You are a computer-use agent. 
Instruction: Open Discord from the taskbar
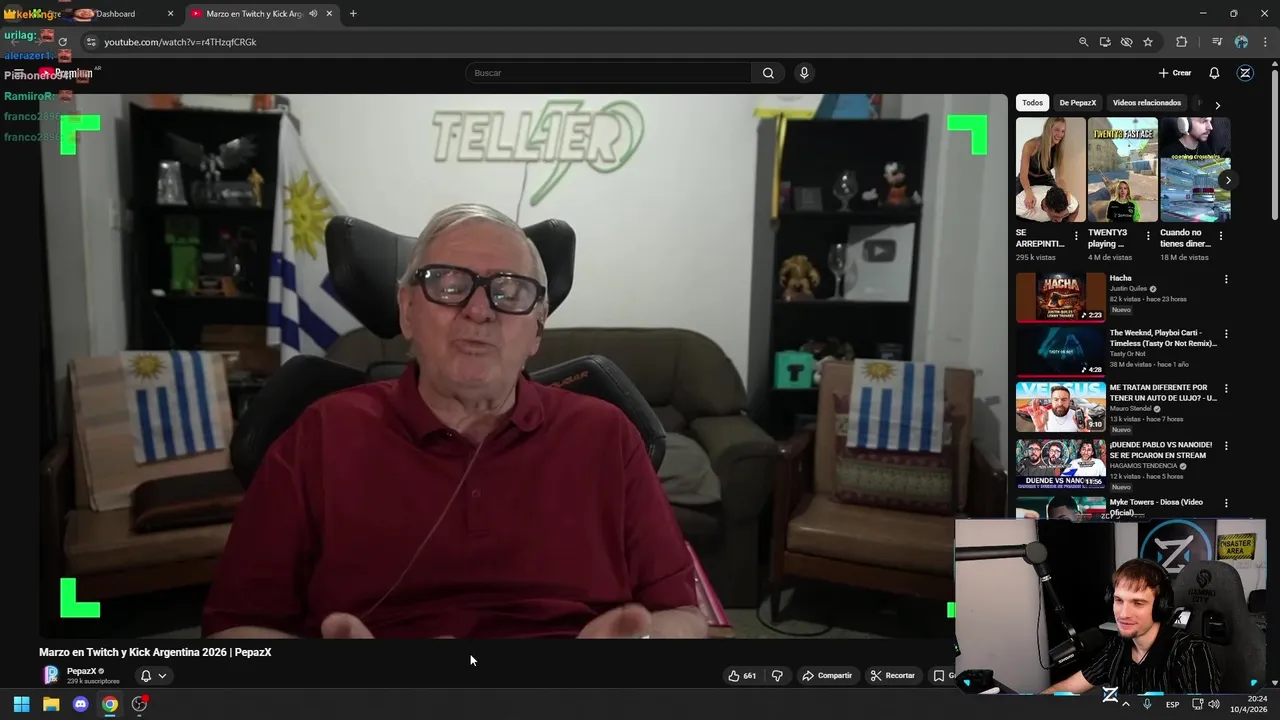pos(80,704)
